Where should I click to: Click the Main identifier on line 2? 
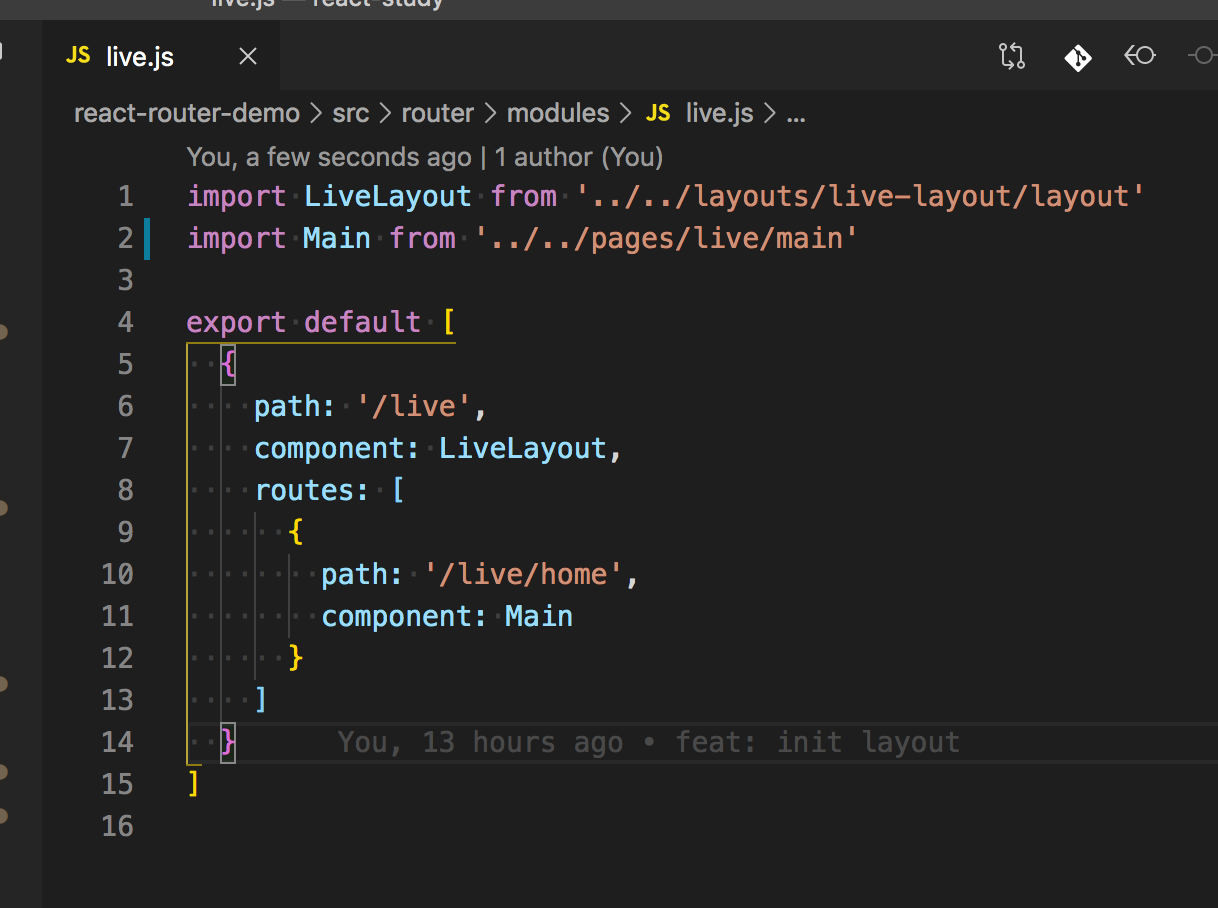click(337, 238)
